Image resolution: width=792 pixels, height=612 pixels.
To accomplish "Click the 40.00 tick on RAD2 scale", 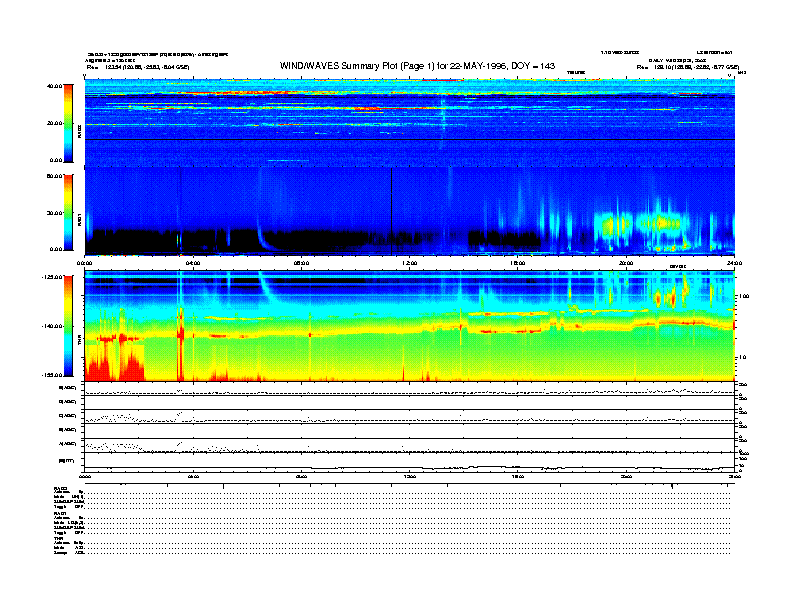I will (x=55, y=86).
